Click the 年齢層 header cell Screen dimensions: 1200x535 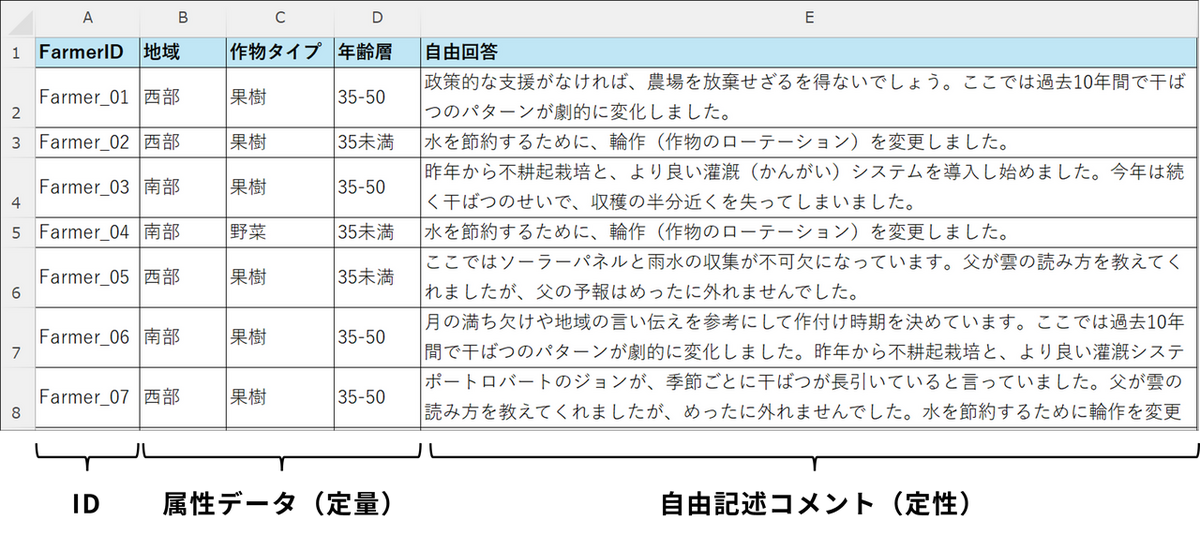click(x=377, y=51)
